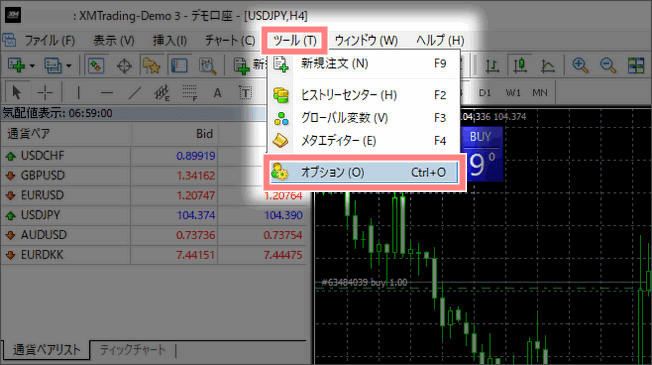The image size is (652, 365).
Task: Open the ファイル (F) menu
Action: pos(49,40)
